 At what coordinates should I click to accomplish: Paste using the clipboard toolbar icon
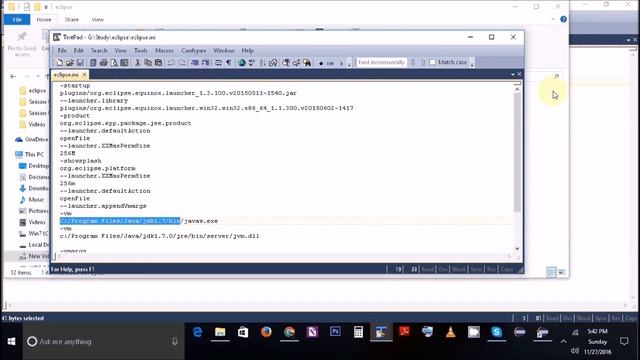[x=158, y=62]
